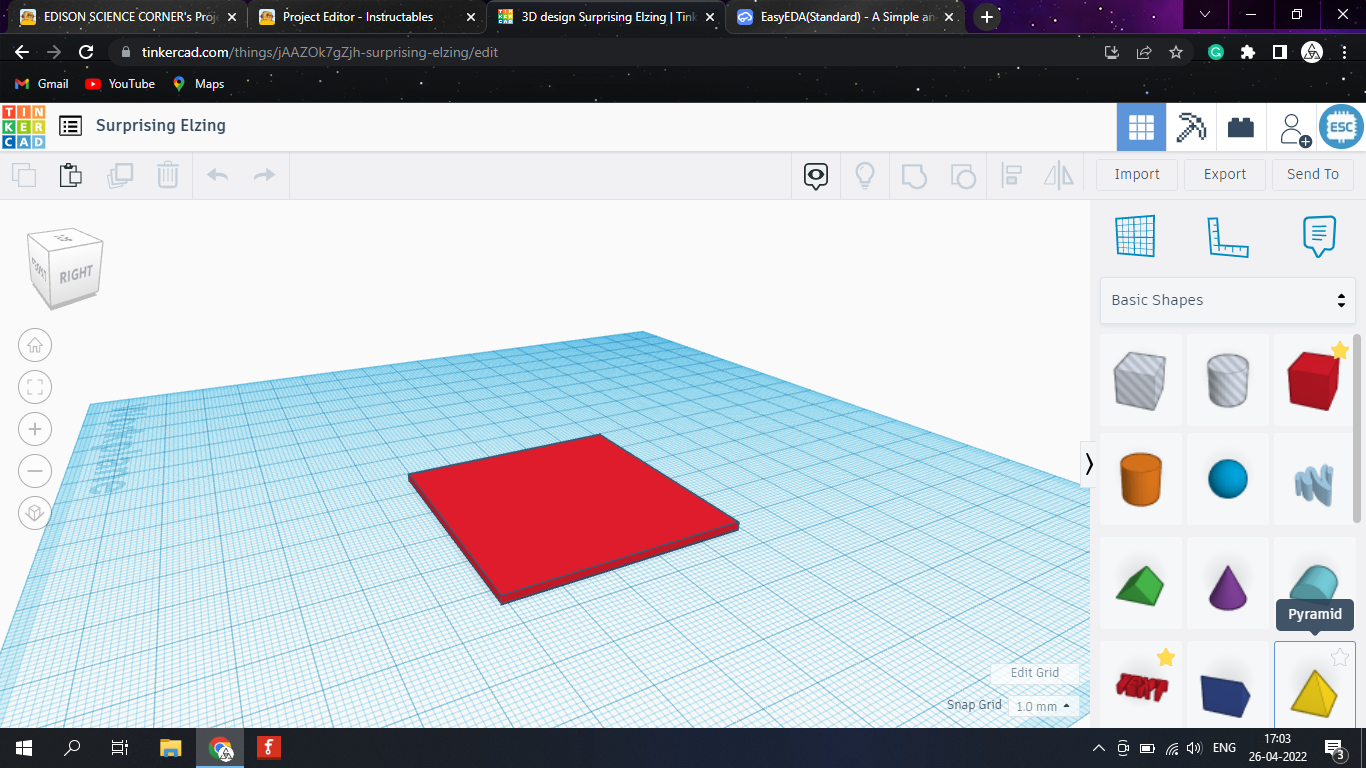Image resolution: width=1366 pixels, height=768 pixels.
Task: Open the Windows Start menu
Action: 24,748
